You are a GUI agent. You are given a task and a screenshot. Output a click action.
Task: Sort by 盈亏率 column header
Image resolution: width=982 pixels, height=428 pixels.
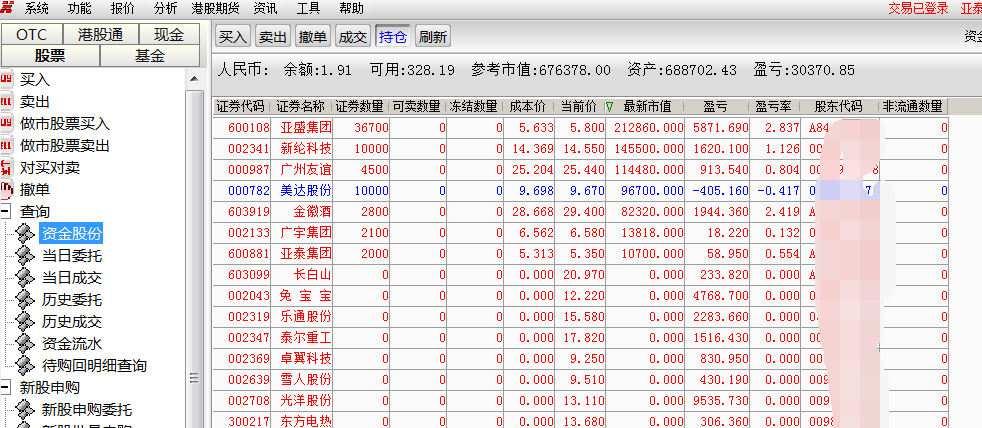(773, 107)
